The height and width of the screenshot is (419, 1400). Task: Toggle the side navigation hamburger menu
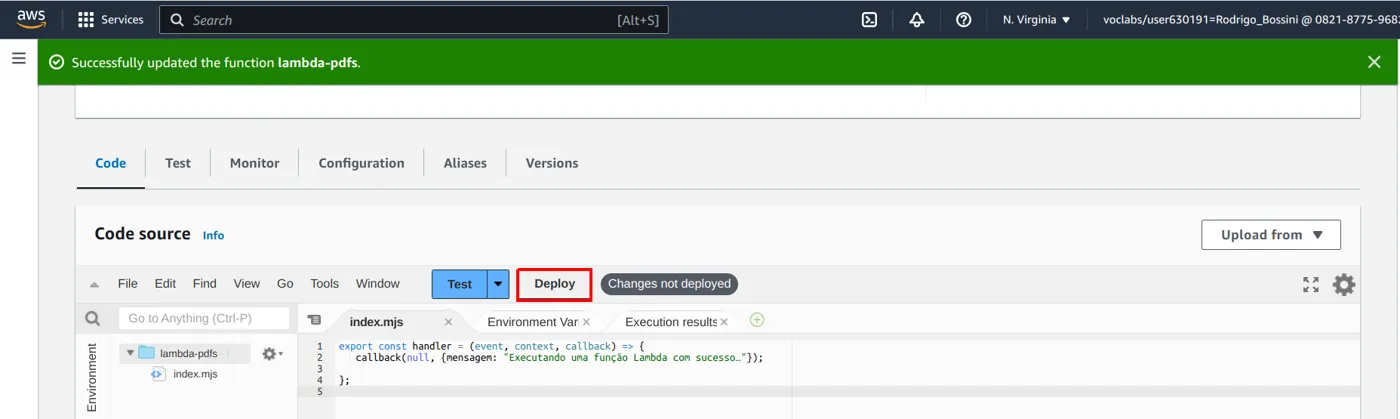point(18,59)
